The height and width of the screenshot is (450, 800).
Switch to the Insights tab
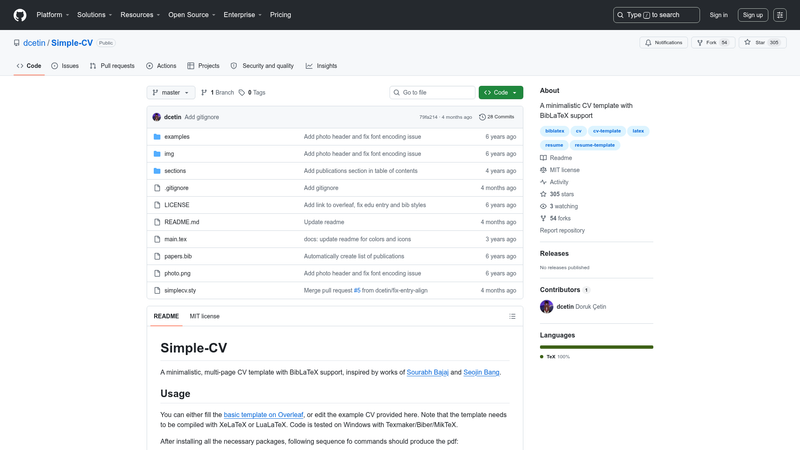click(x=321, y=66)
